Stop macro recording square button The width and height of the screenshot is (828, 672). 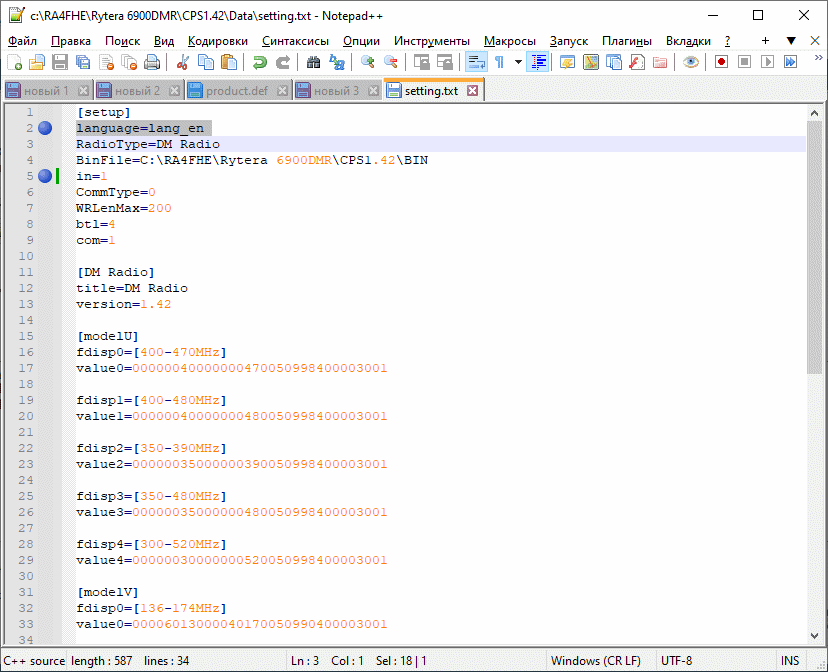(x=745, y=62)
